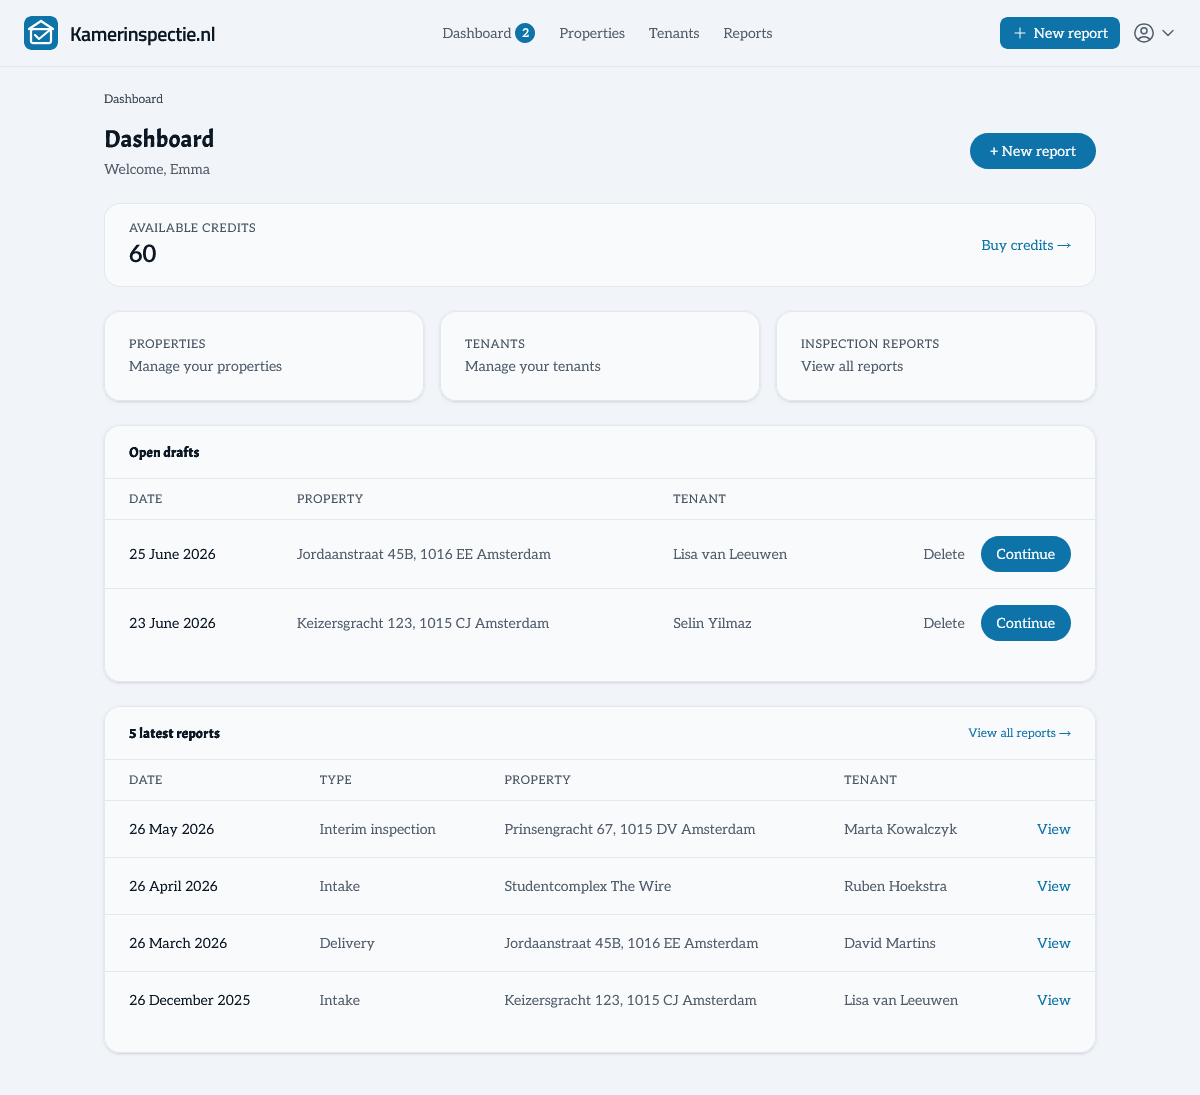View the David Martins delivery report
This screenshot has width=1200, height=1095.
(1054, 943)
